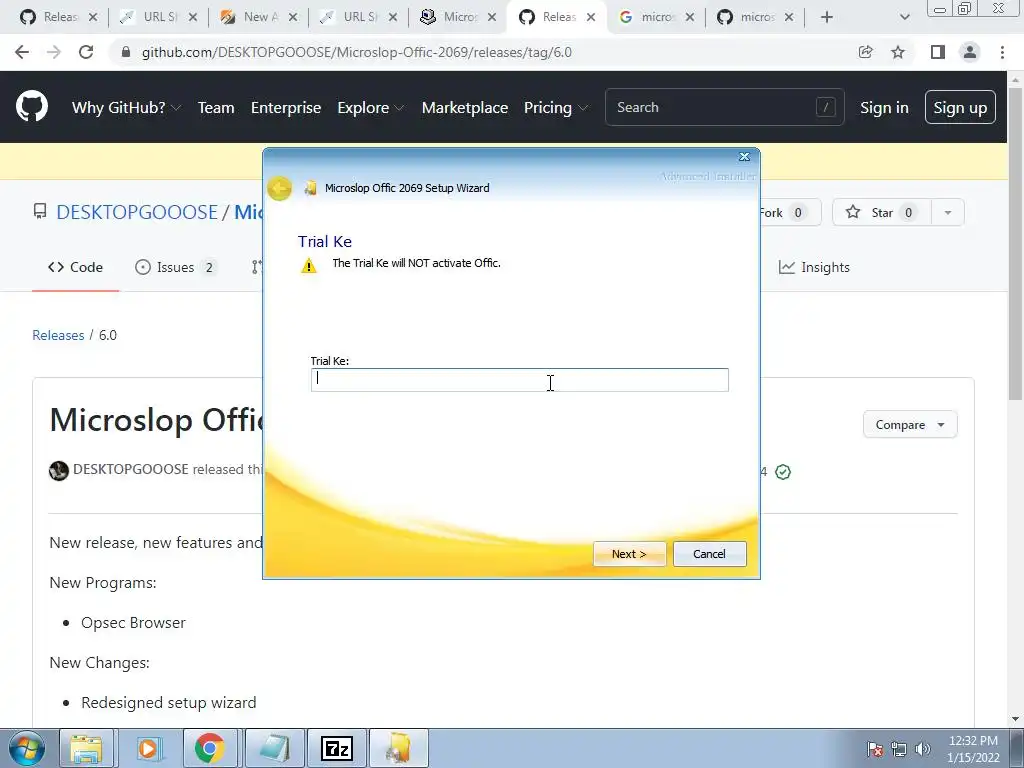Switch to the Google micros browser tab

point(656,17)
